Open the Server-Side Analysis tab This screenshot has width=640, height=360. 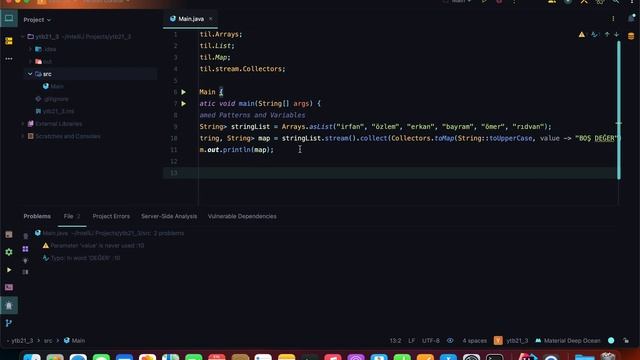click(x=169, y=216)
